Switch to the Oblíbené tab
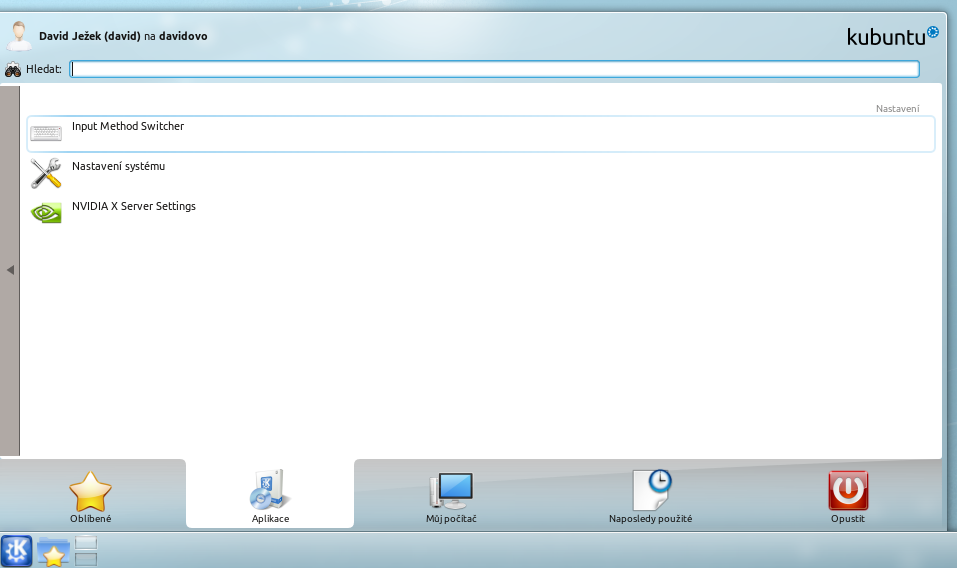The width and height of the screenshot is (957, 568). tap(90, 495)
